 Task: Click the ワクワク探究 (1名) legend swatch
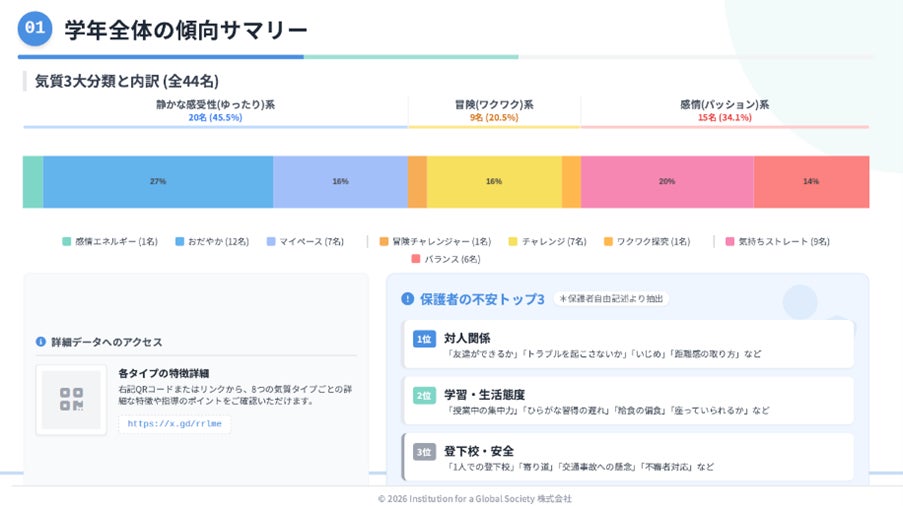[x=608, y=242]
